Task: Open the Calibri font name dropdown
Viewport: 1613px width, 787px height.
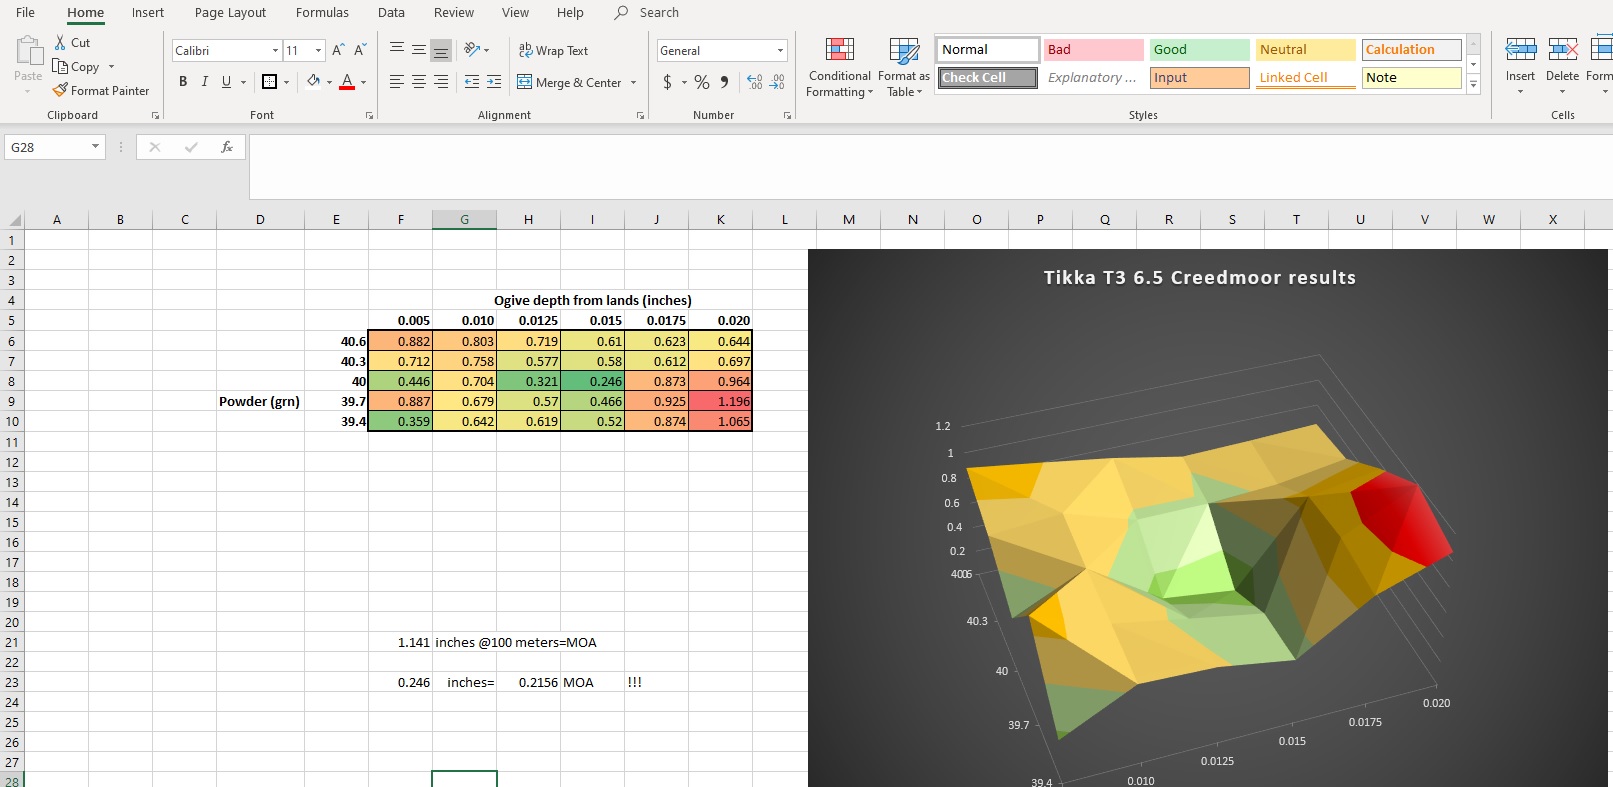Action: tap(275, 50)
